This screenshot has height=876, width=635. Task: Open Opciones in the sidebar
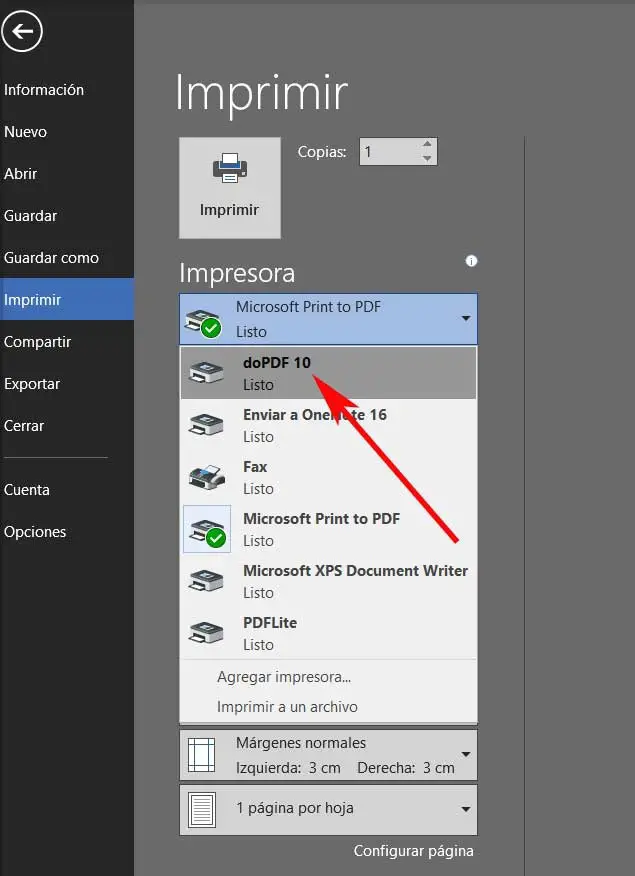(67, 532)
